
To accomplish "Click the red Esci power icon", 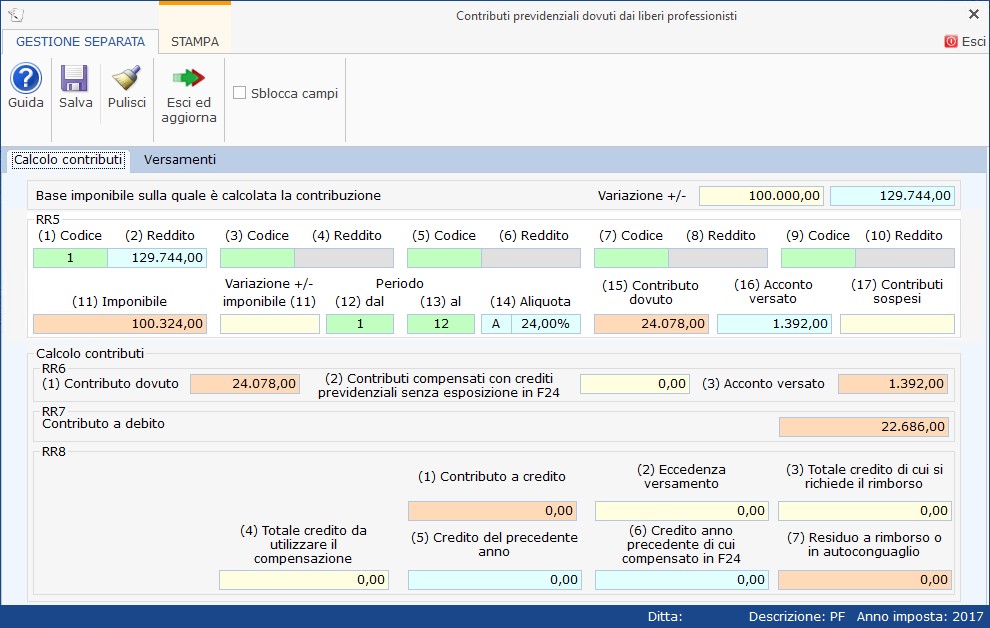I will click(x=951, y=42).
